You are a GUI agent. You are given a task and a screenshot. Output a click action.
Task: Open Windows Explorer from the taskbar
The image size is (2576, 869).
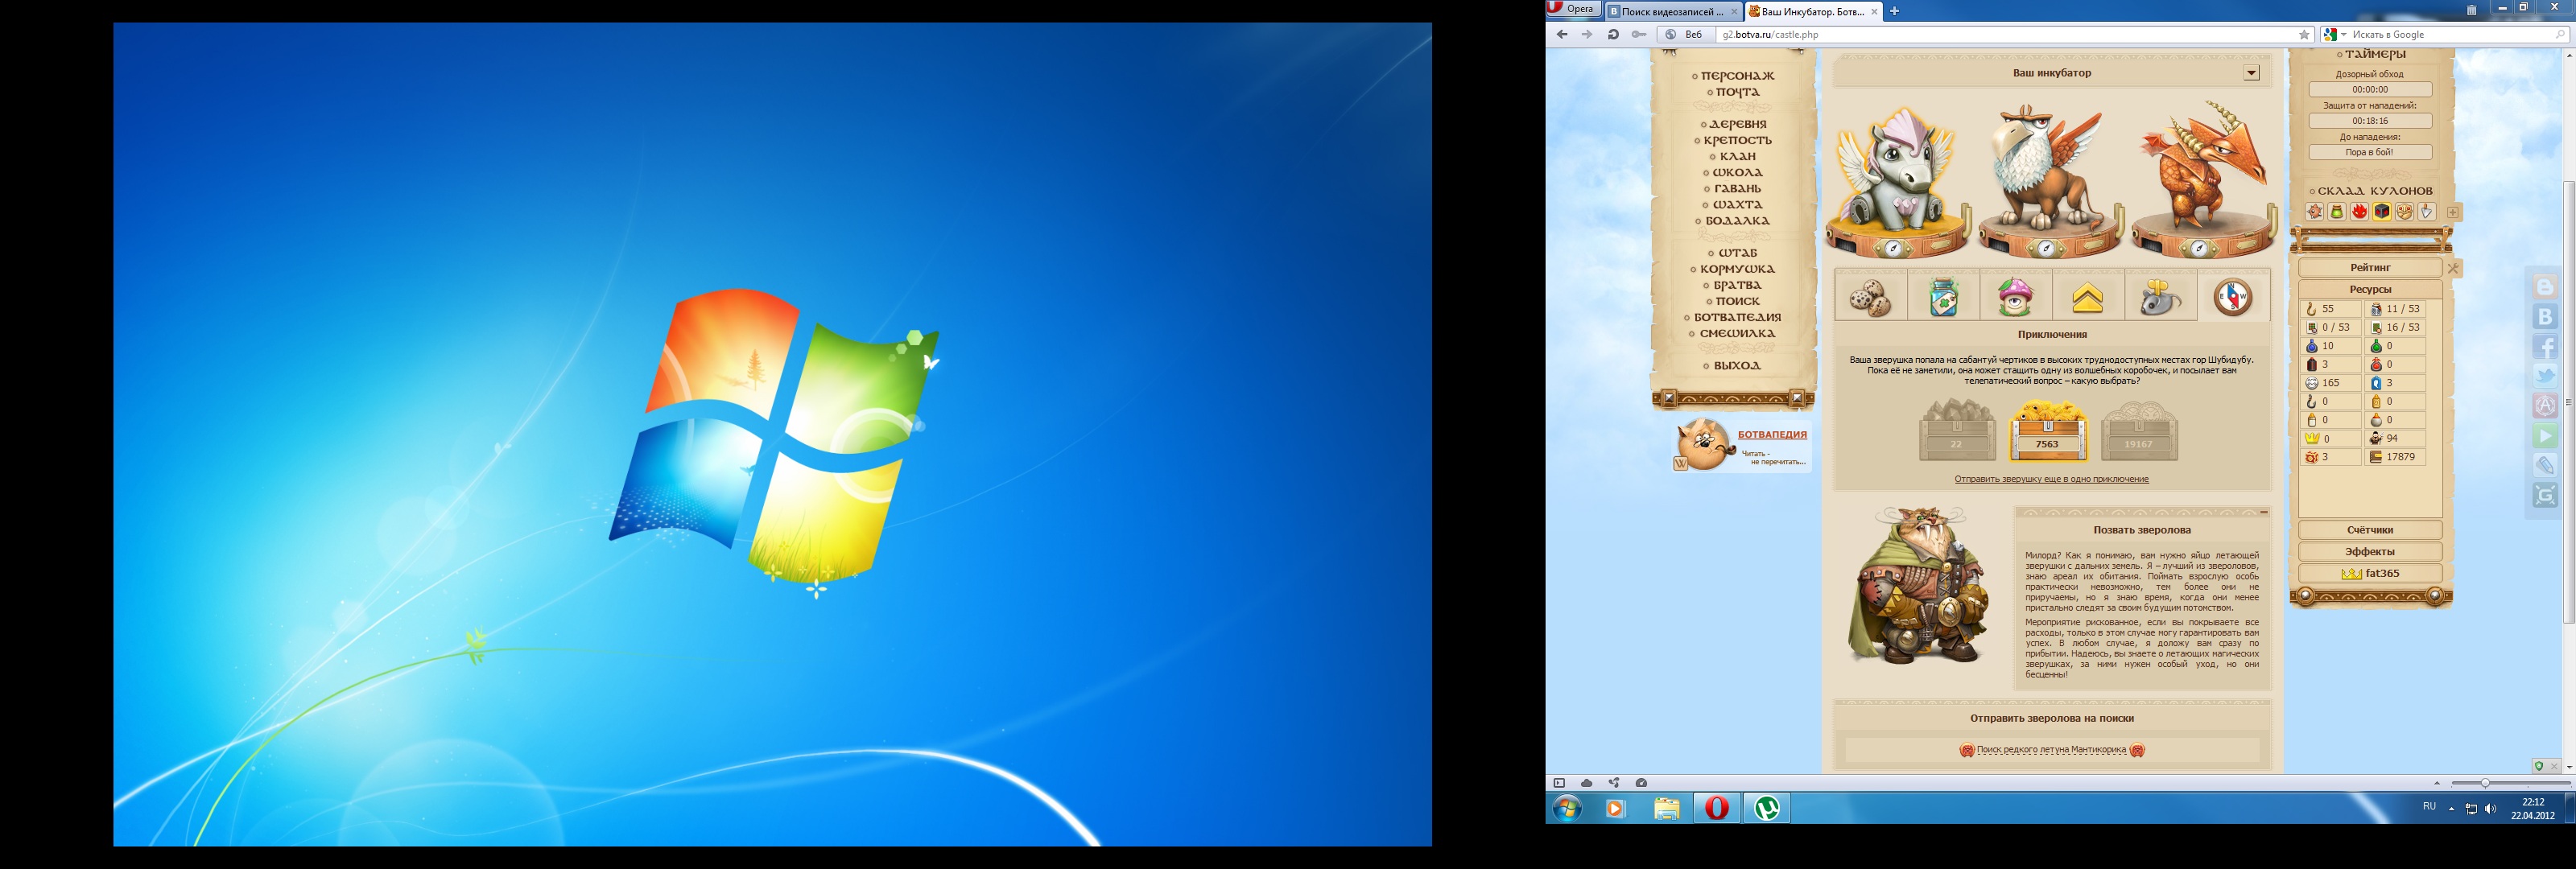(1666, 808)
